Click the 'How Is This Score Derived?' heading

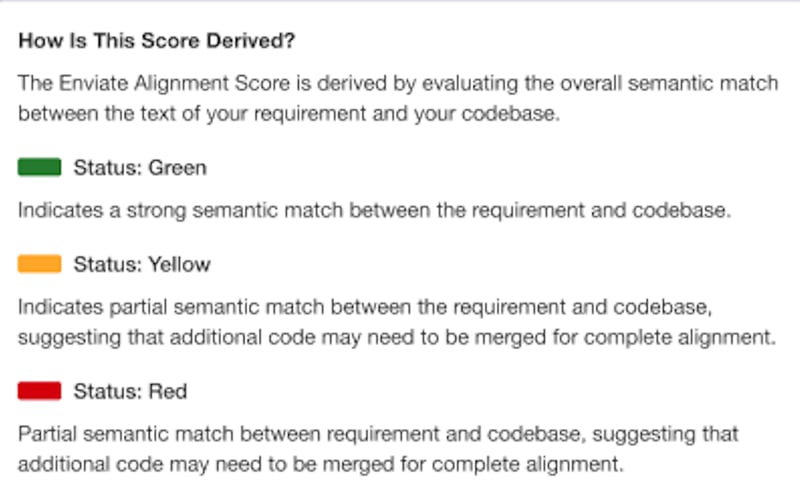157,41
